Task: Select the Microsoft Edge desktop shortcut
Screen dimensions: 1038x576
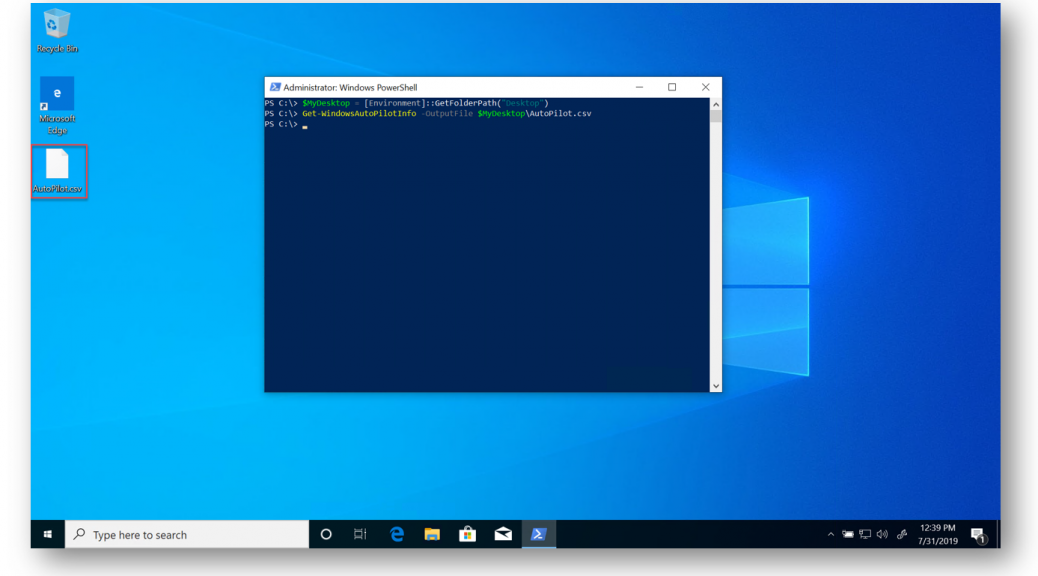Action: (57, 105)
